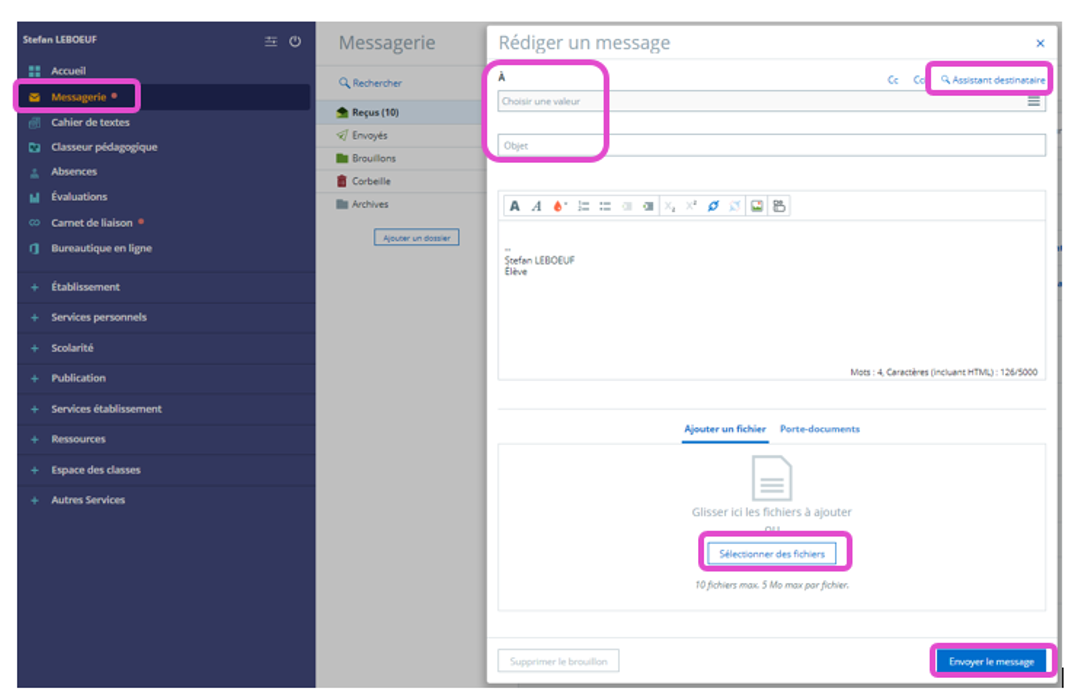Screen dimensions: 1074x700
Task: Open the preferences sliders icon in sidebar header
Action: tap(271, 42)
